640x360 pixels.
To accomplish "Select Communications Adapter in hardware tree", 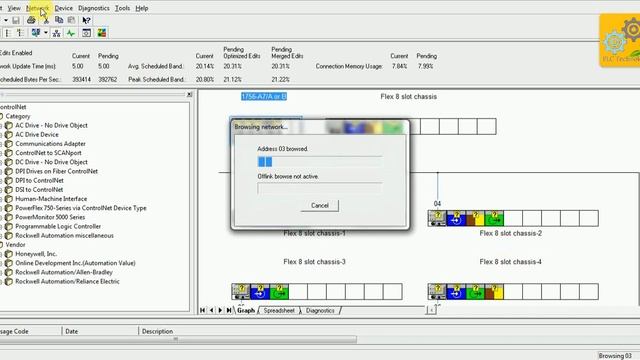I will click(x=51, y=144).
